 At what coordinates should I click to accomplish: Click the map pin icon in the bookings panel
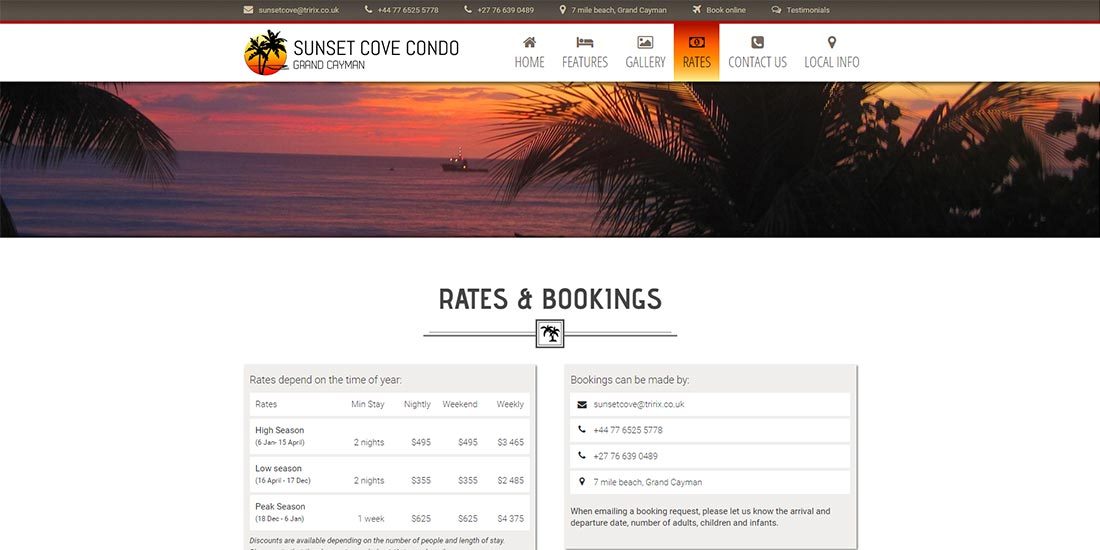pyautogui.click(x=582, y=482)
